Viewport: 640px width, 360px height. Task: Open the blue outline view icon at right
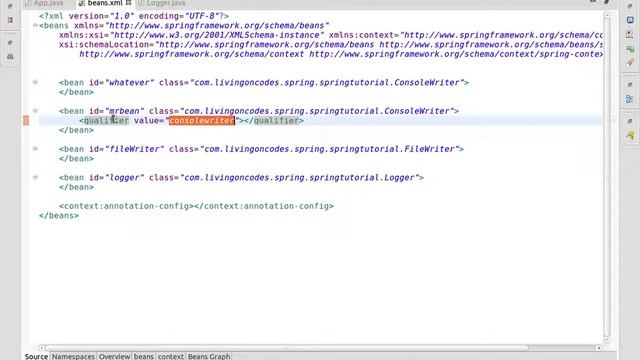(630, 99)
